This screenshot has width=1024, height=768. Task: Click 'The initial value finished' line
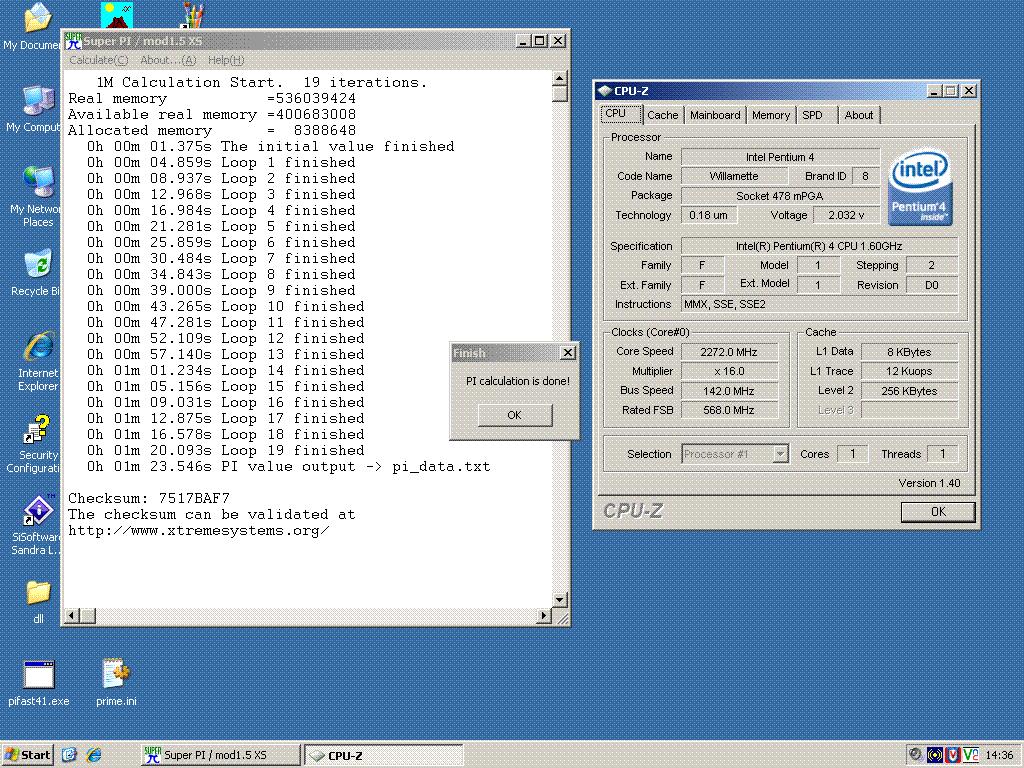point(270,146)
